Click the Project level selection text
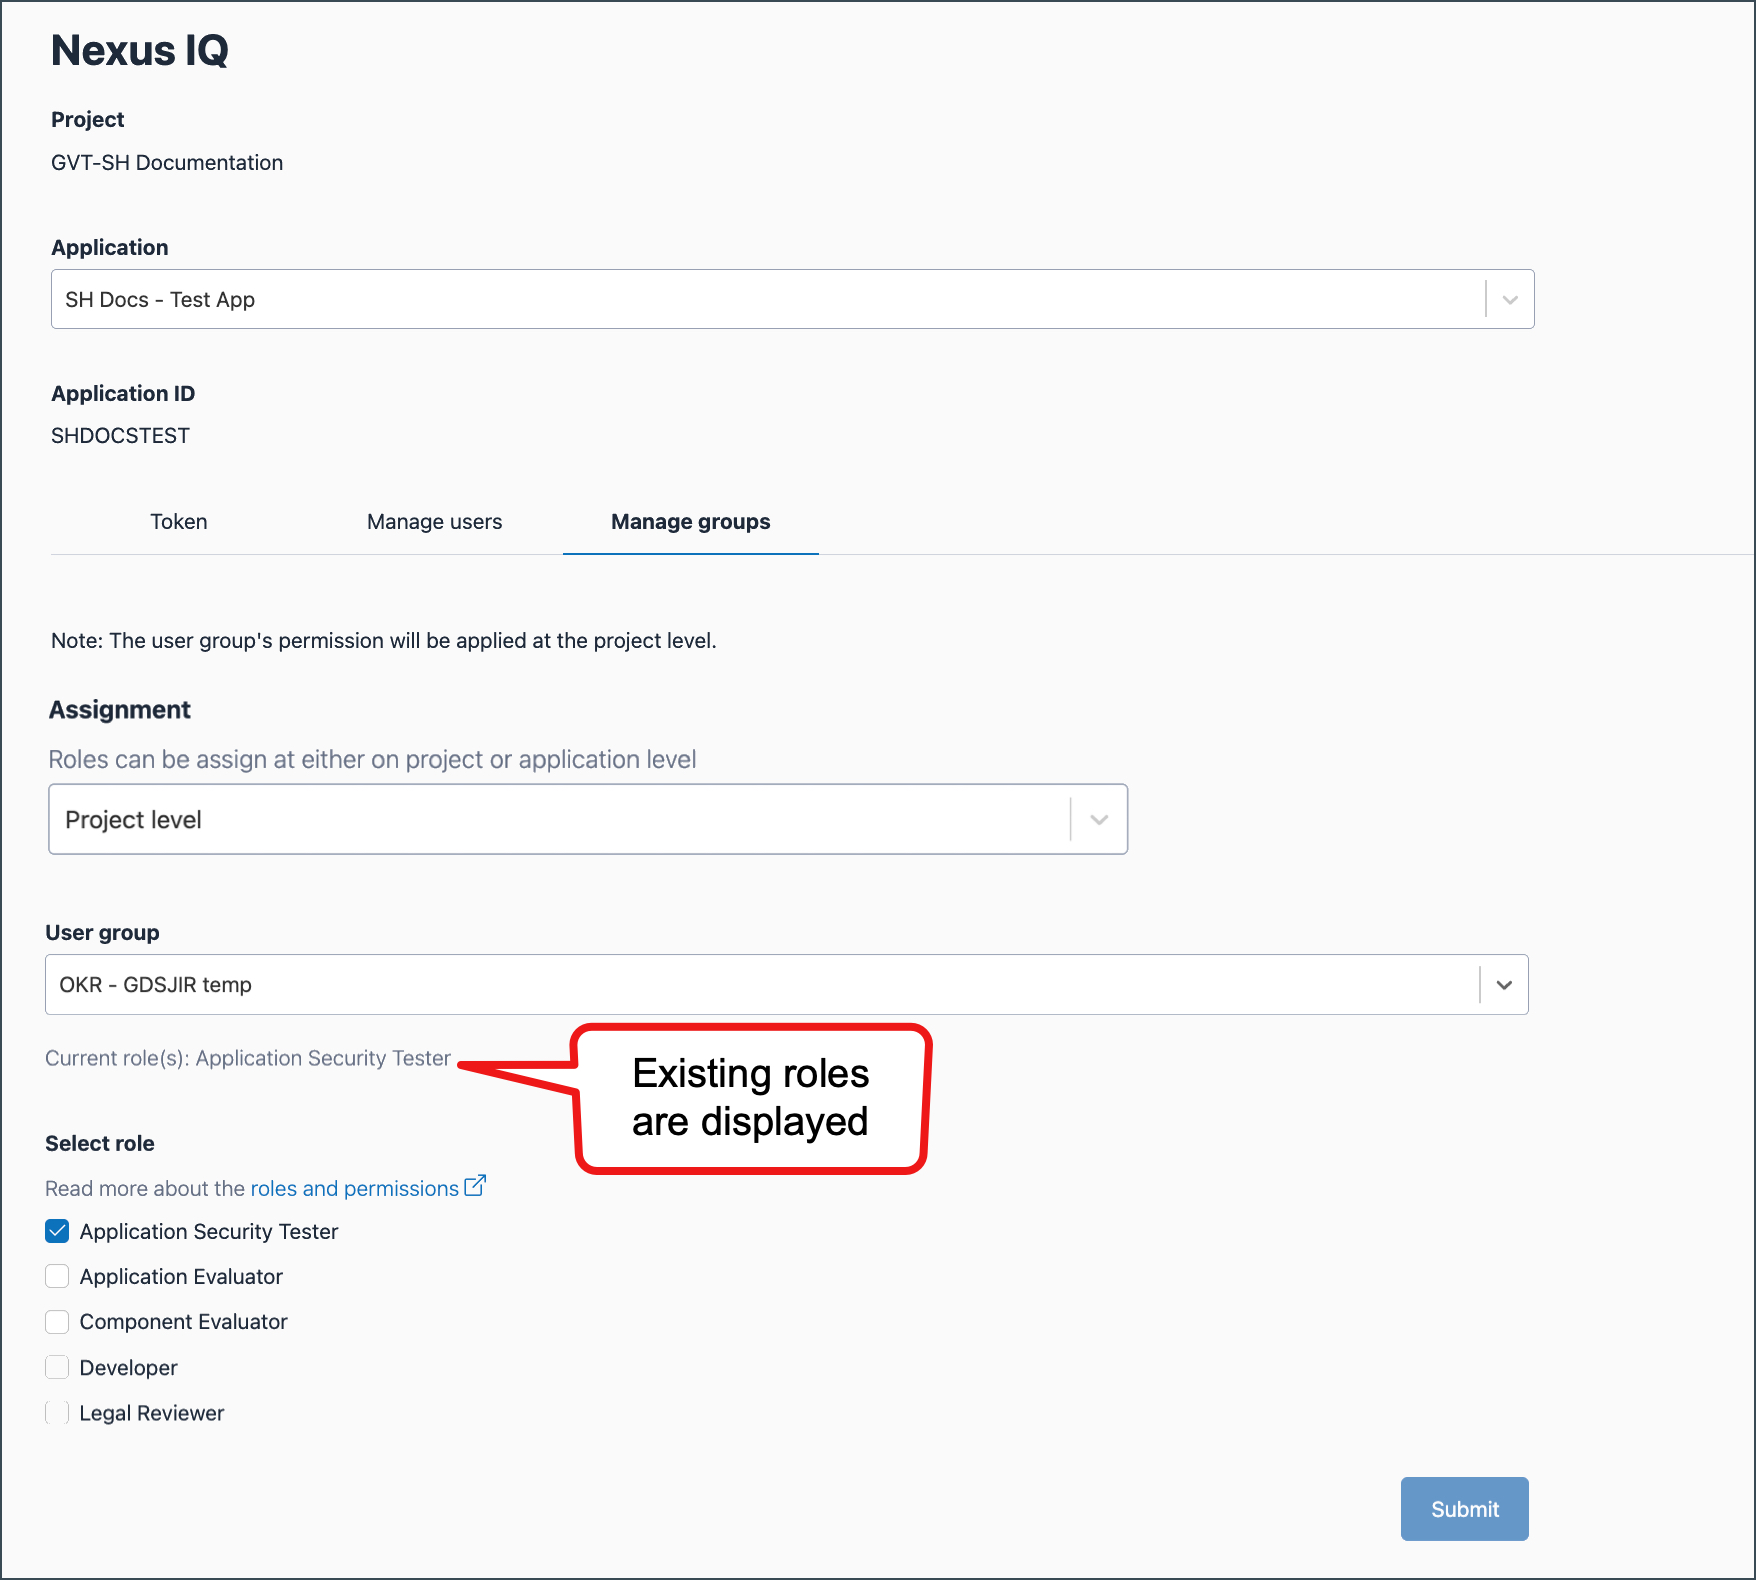This screenshot has width=1756, height=1580. [x=133, y=820]
